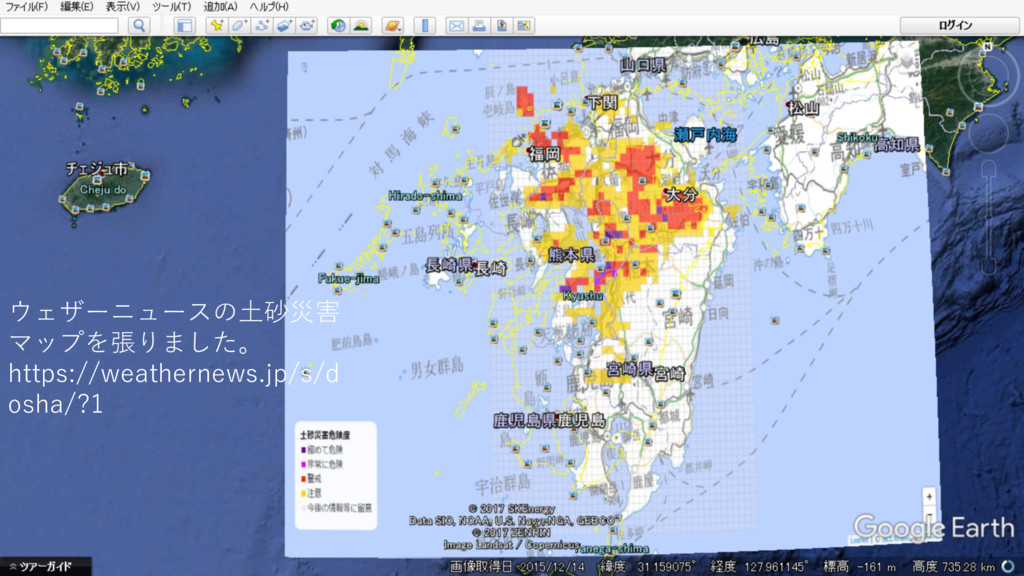This screenshot has width=1024, height=576.
Task: Show historical imagery clock icon
Action: point(338,25)
